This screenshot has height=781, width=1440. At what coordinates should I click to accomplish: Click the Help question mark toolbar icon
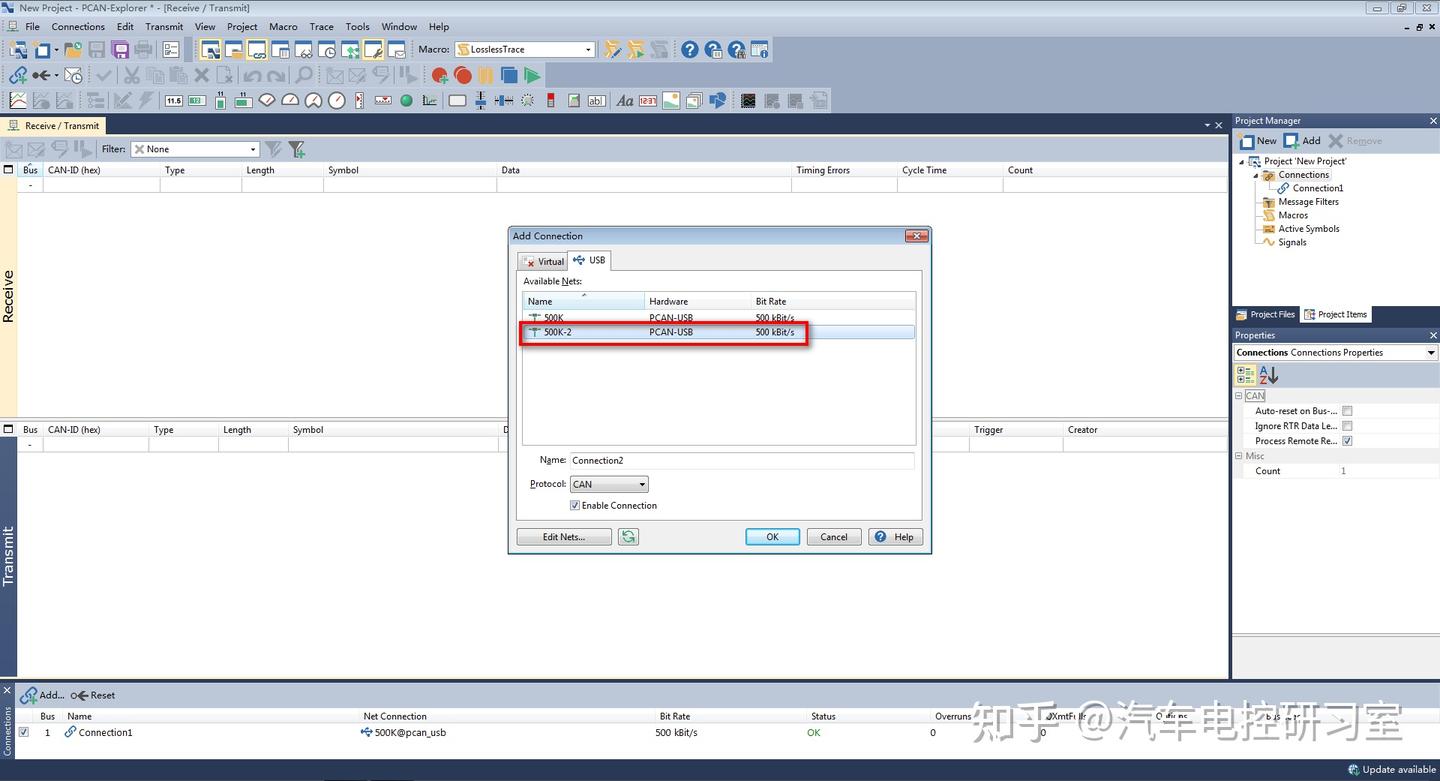[x=690, y=49]
